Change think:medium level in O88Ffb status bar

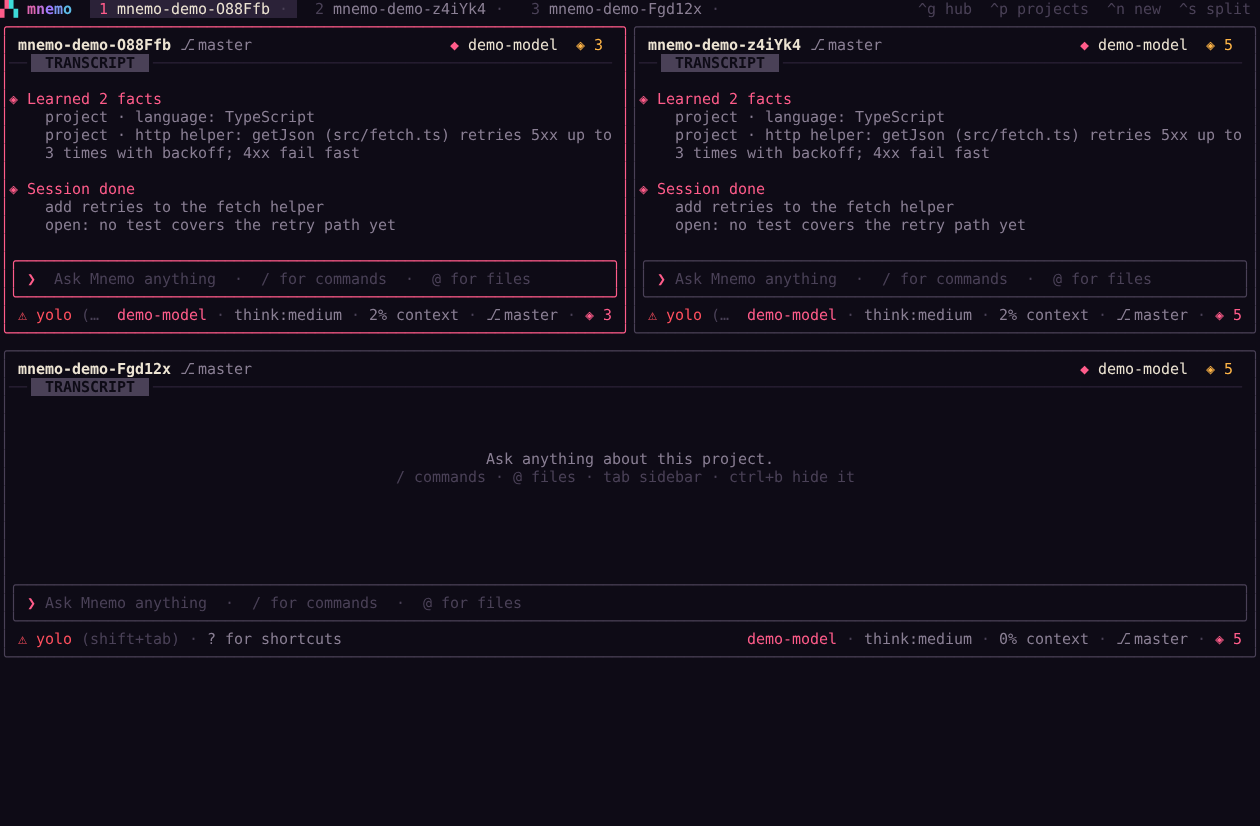pos(288,315)
